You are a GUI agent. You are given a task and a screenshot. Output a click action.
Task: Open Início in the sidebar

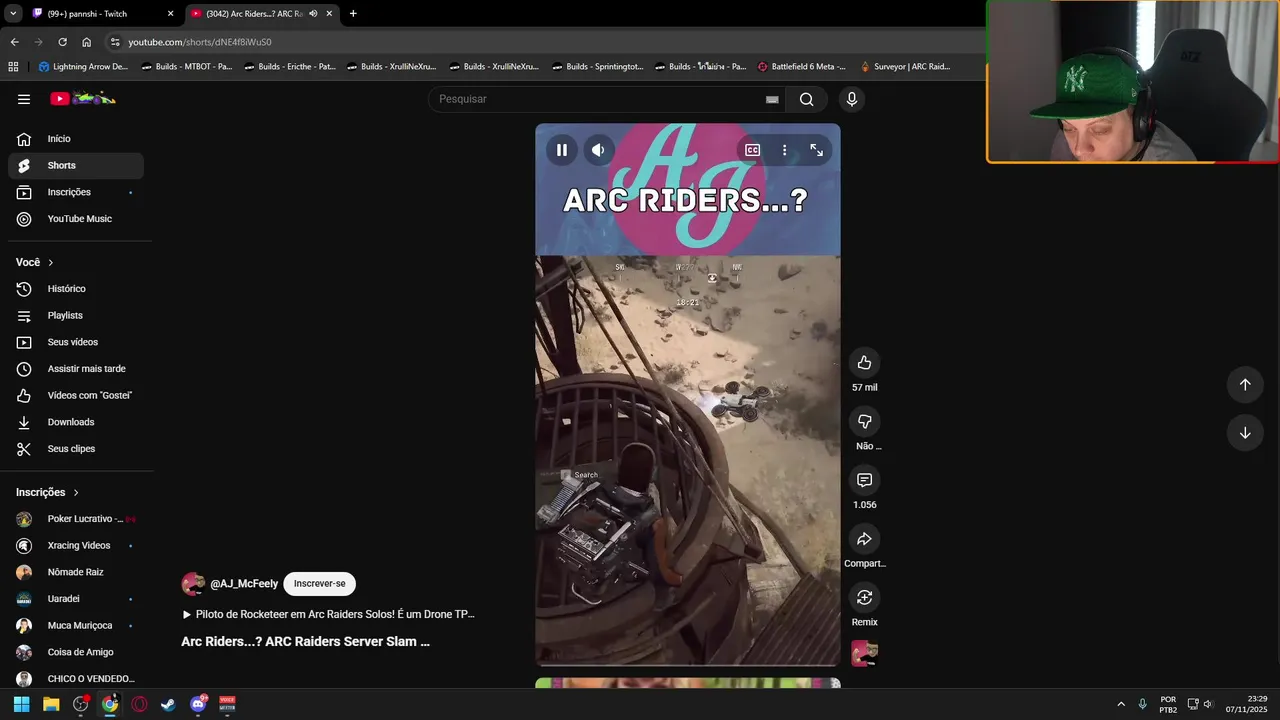click(76, 139)
